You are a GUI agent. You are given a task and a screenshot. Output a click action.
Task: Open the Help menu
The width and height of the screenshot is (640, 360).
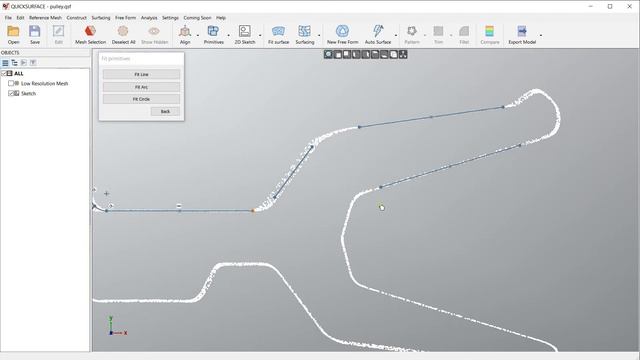coord(221,18)
